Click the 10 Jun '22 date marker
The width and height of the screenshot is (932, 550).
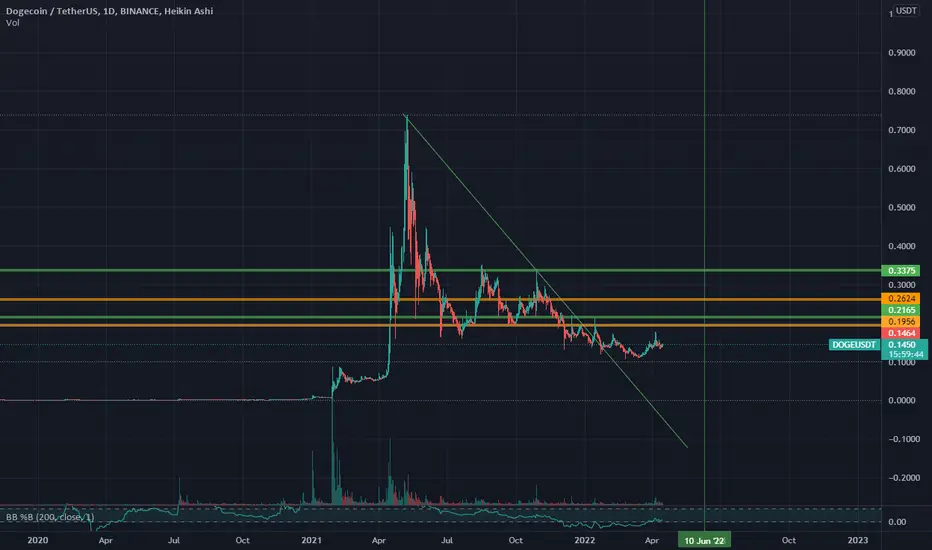[704, 540]
